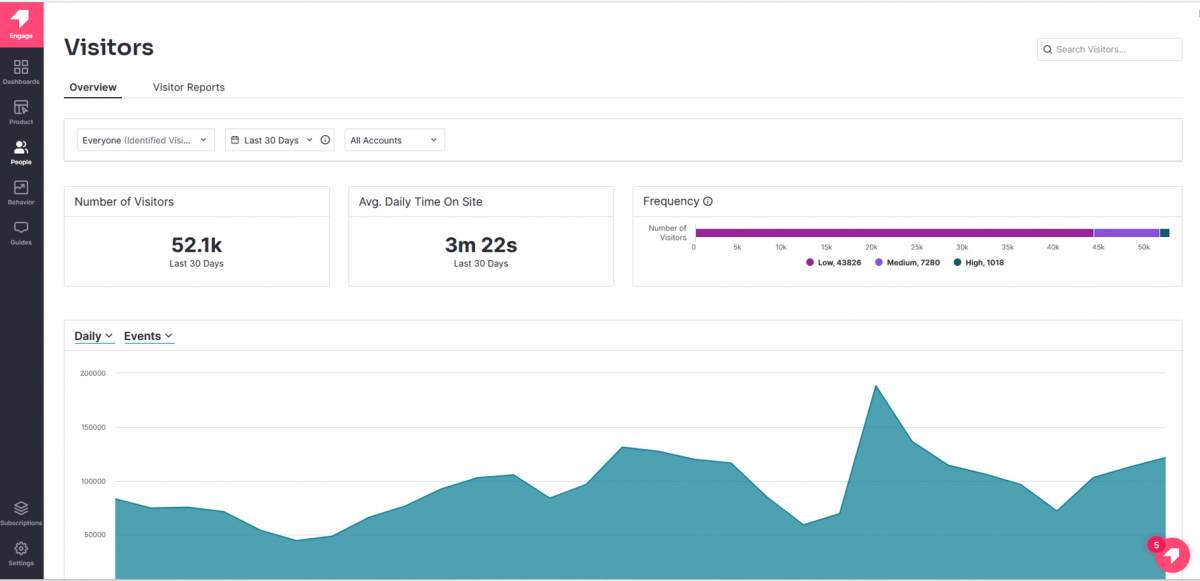Open the Dashboards sidebar icon
Viewport: 1200px width, 581px height.
[21, 67]
